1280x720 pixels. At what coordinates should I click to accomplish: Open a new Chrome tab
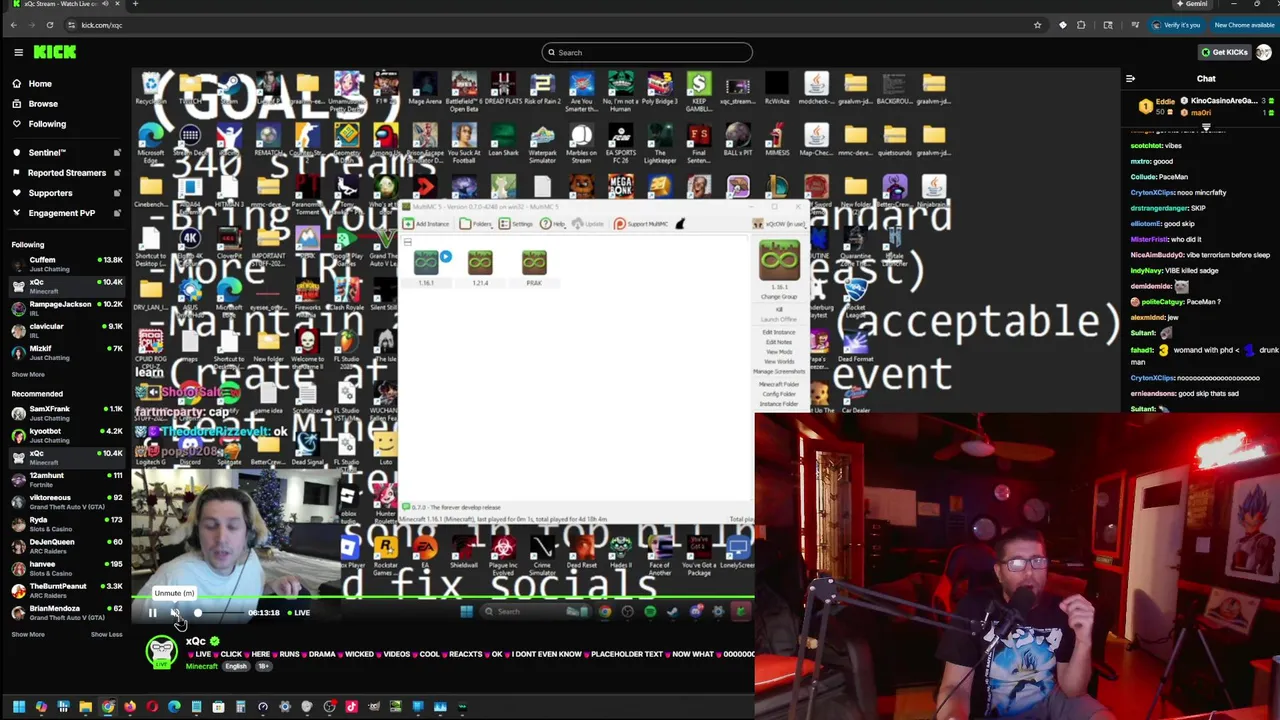click(135, 4)
